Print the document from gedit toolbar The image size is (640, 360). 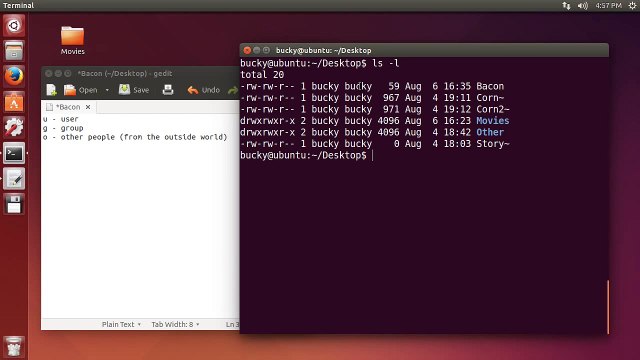[x=168, y=90]
